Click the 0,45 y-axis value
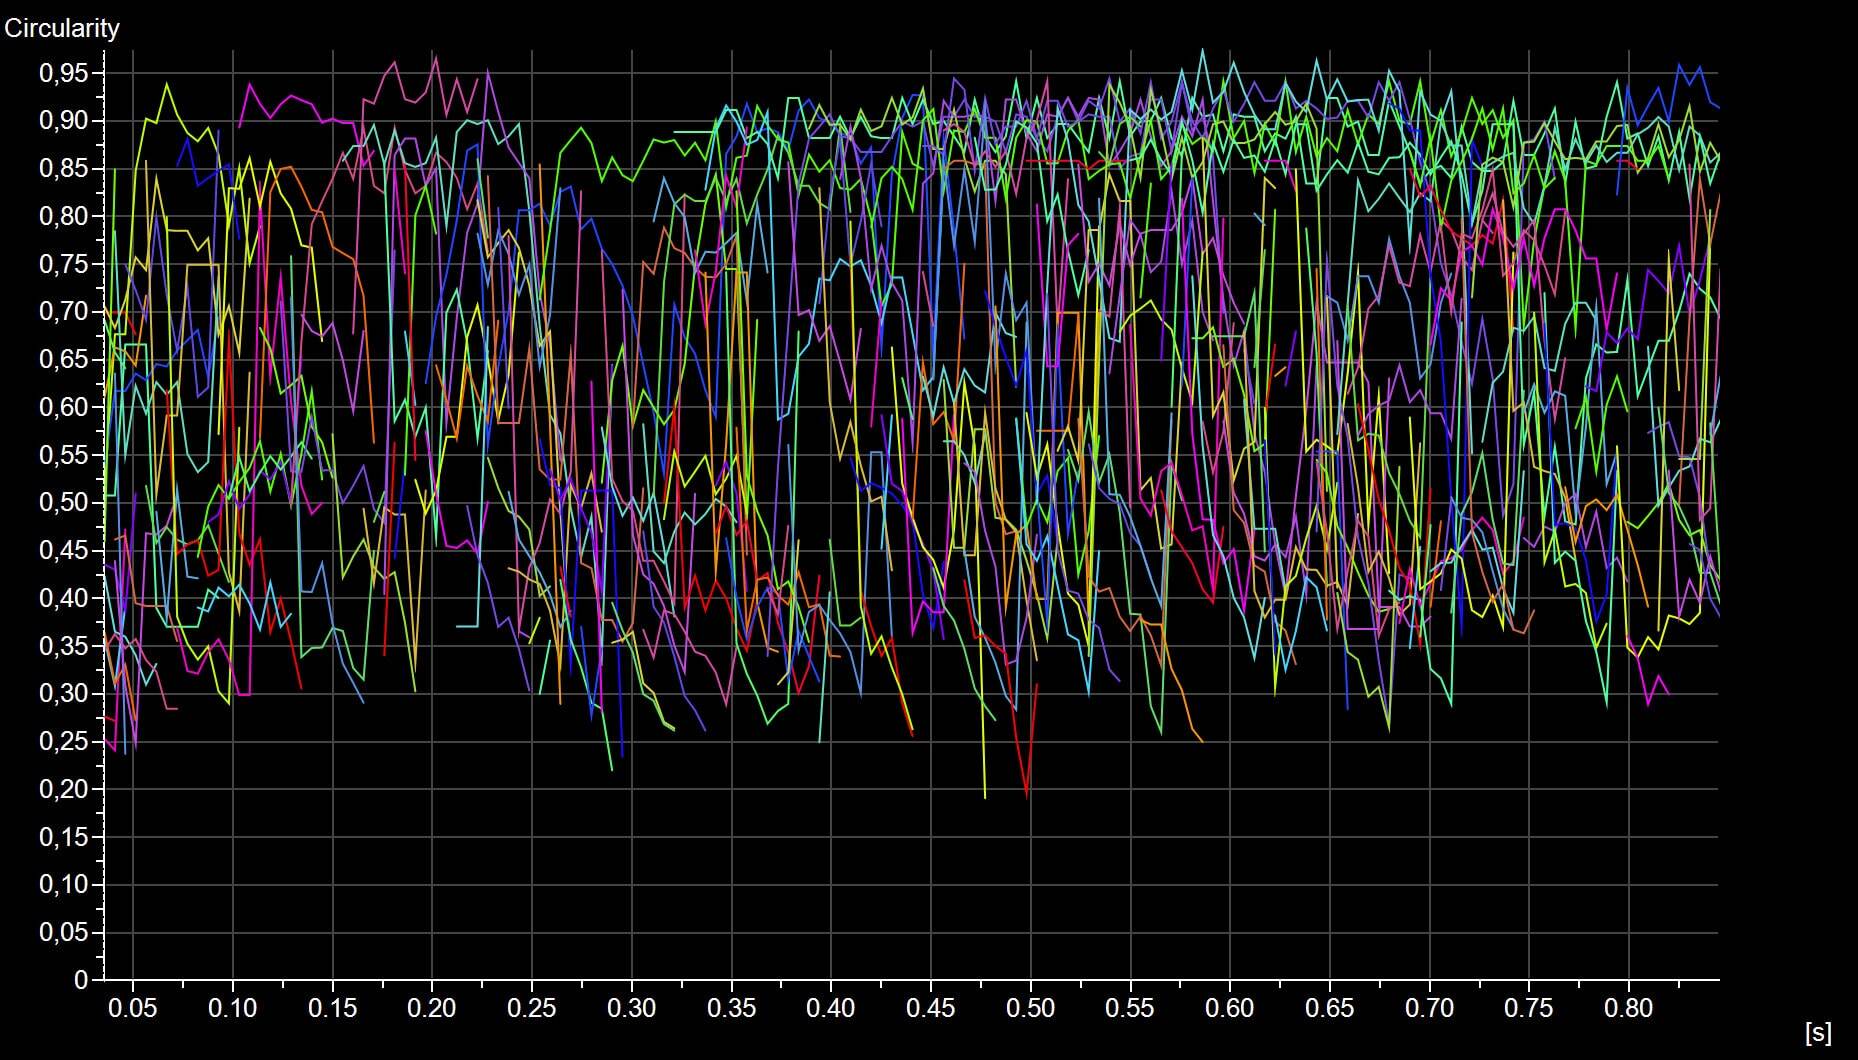This screenshot has width=1858, height=1060. [64, 551]
